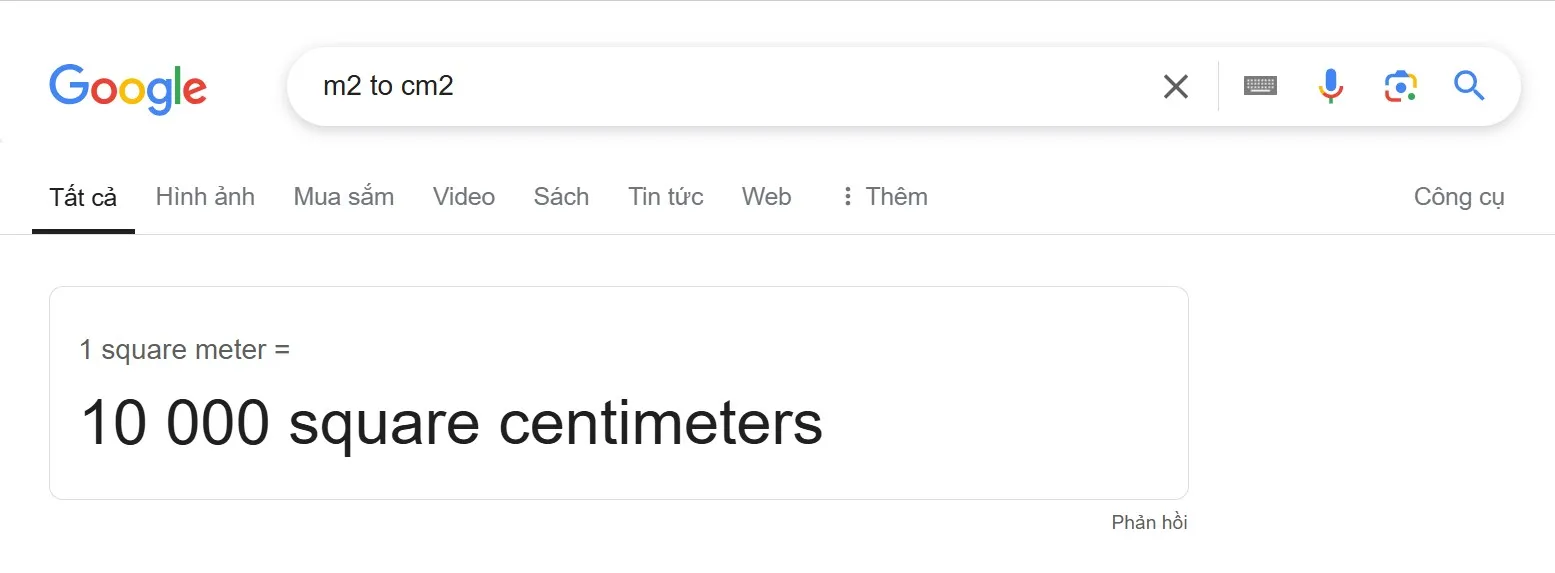The width and height of the screenshot is (1555, 573).
Task: Open the 'Mua sắm' shopping tab
Action: click(344, 197)
